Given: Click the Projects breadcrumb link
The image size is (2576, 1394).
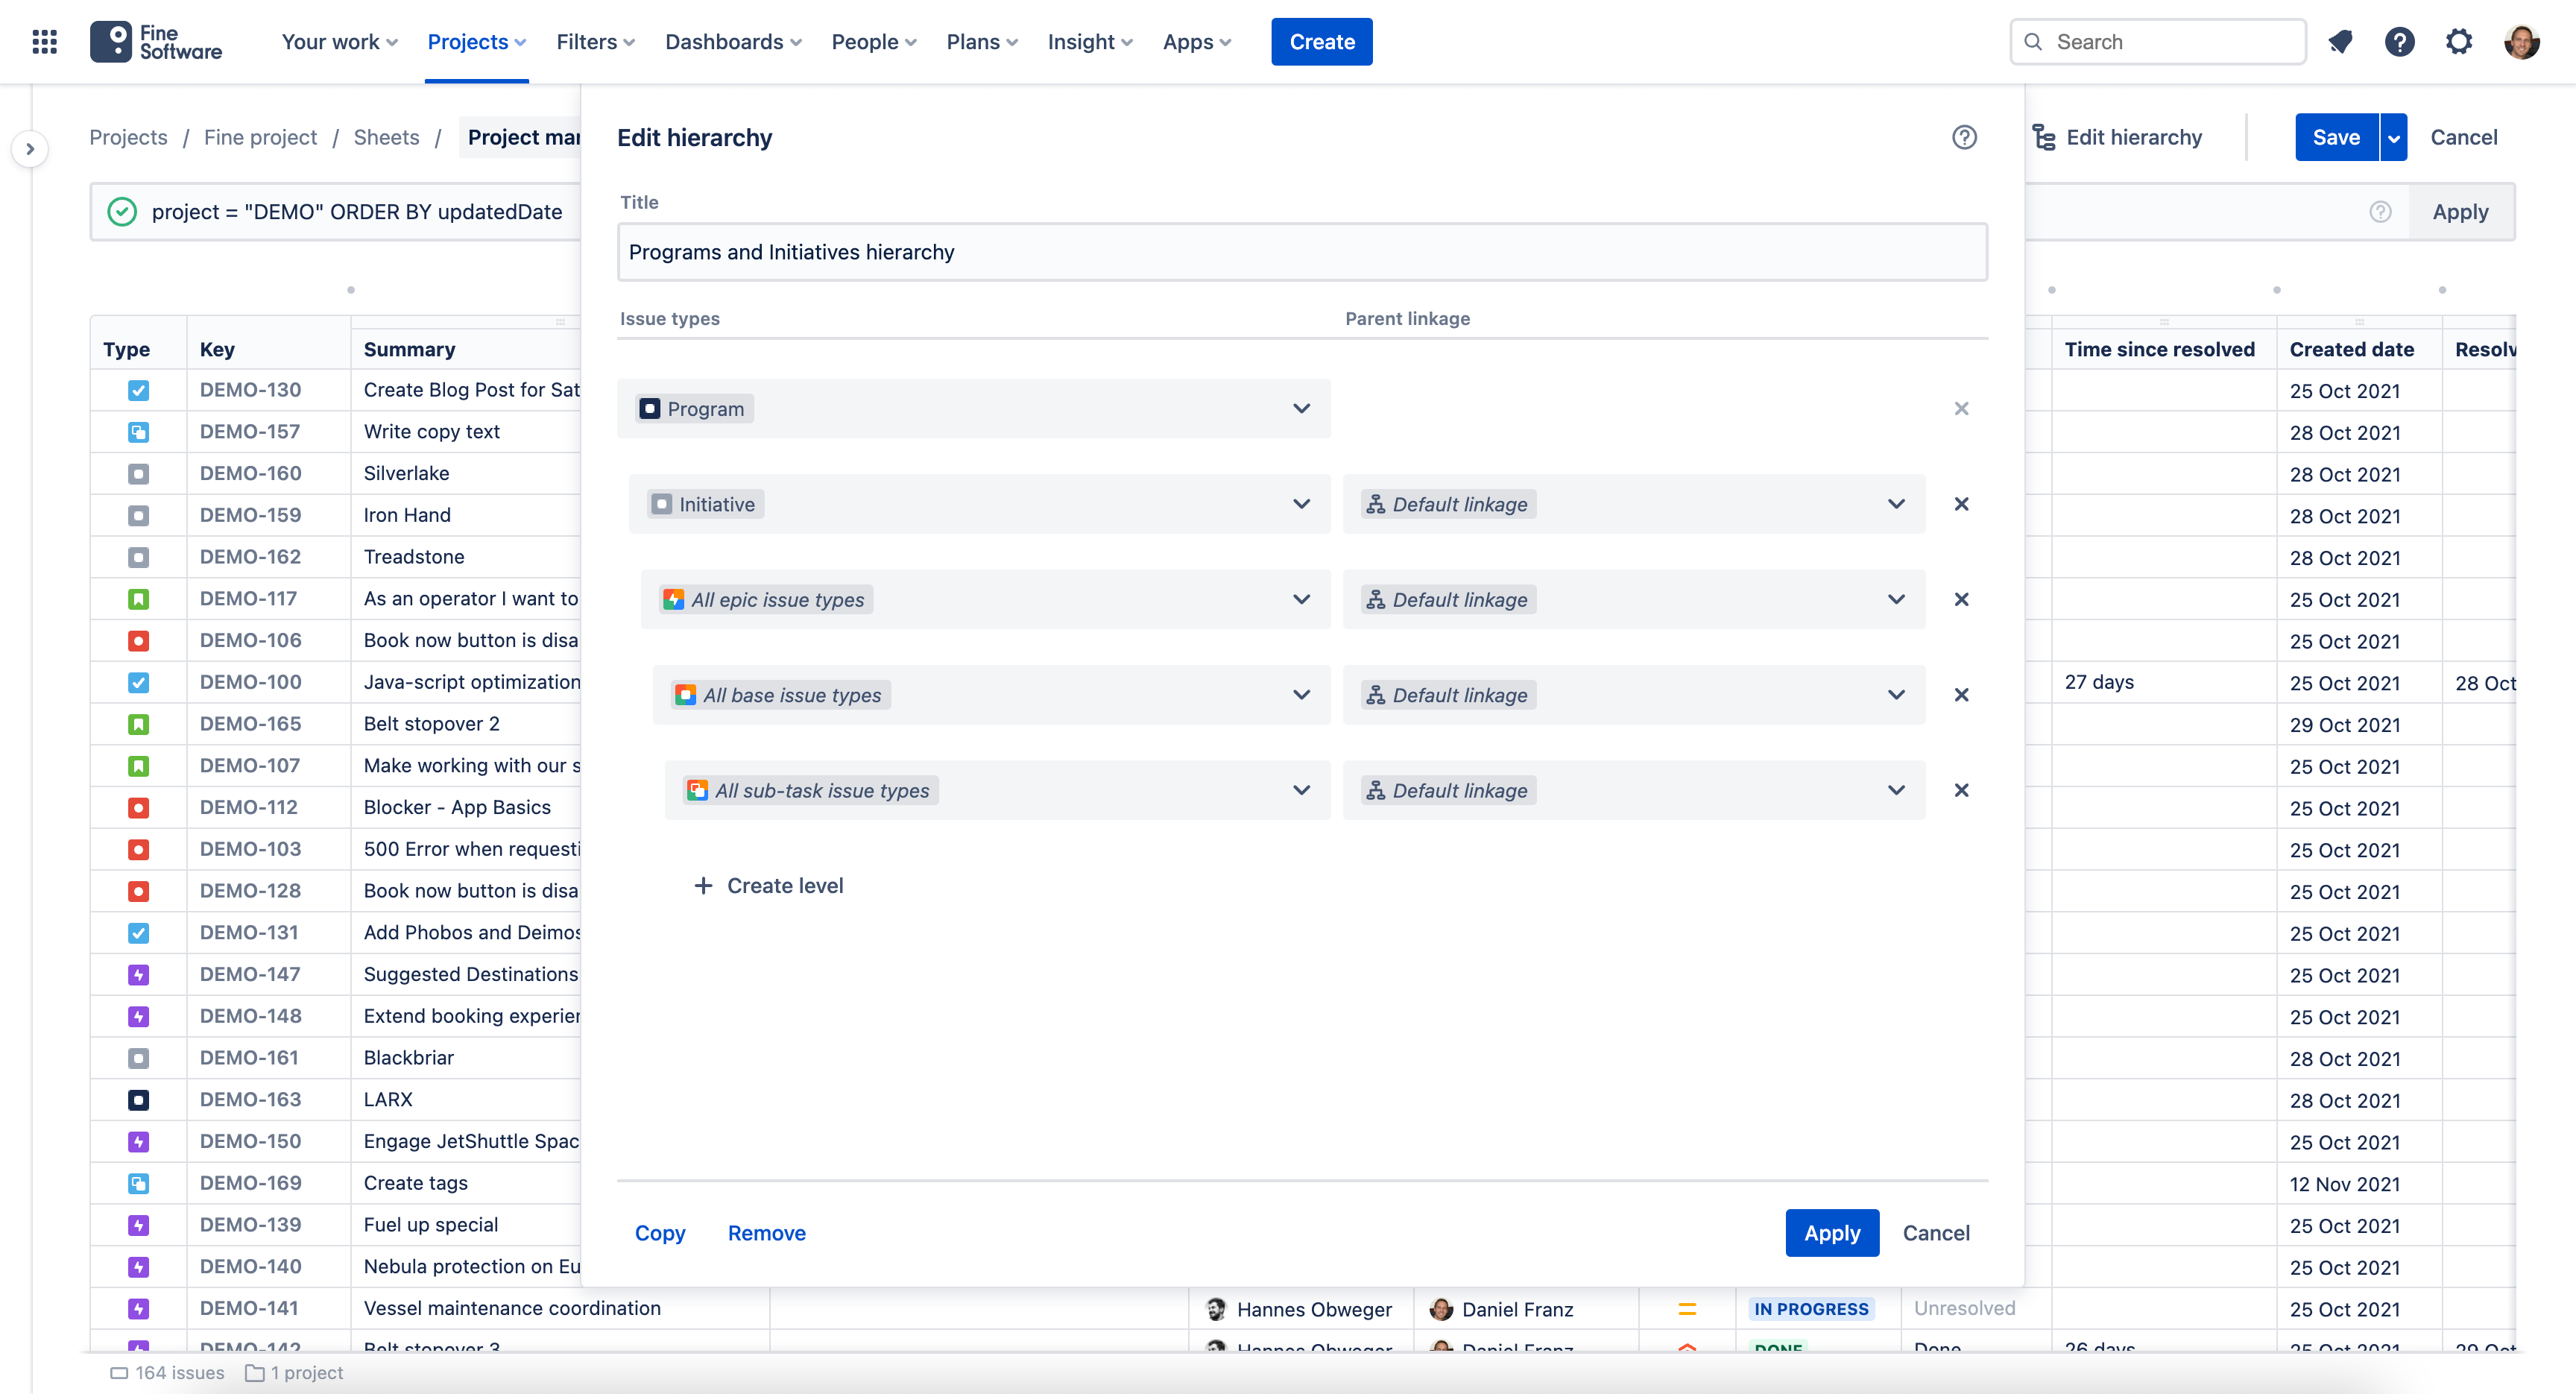Looking at the screenshot, I should pyautogui.click(x=128, y=137).
